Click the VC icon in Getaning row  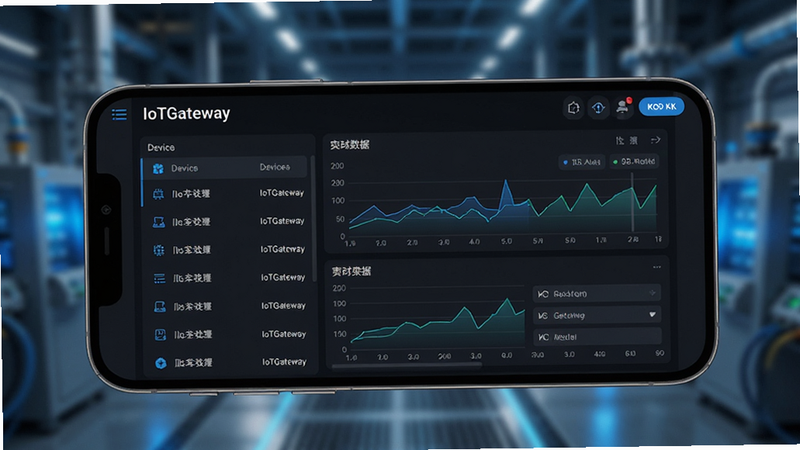tap(543, 316)
